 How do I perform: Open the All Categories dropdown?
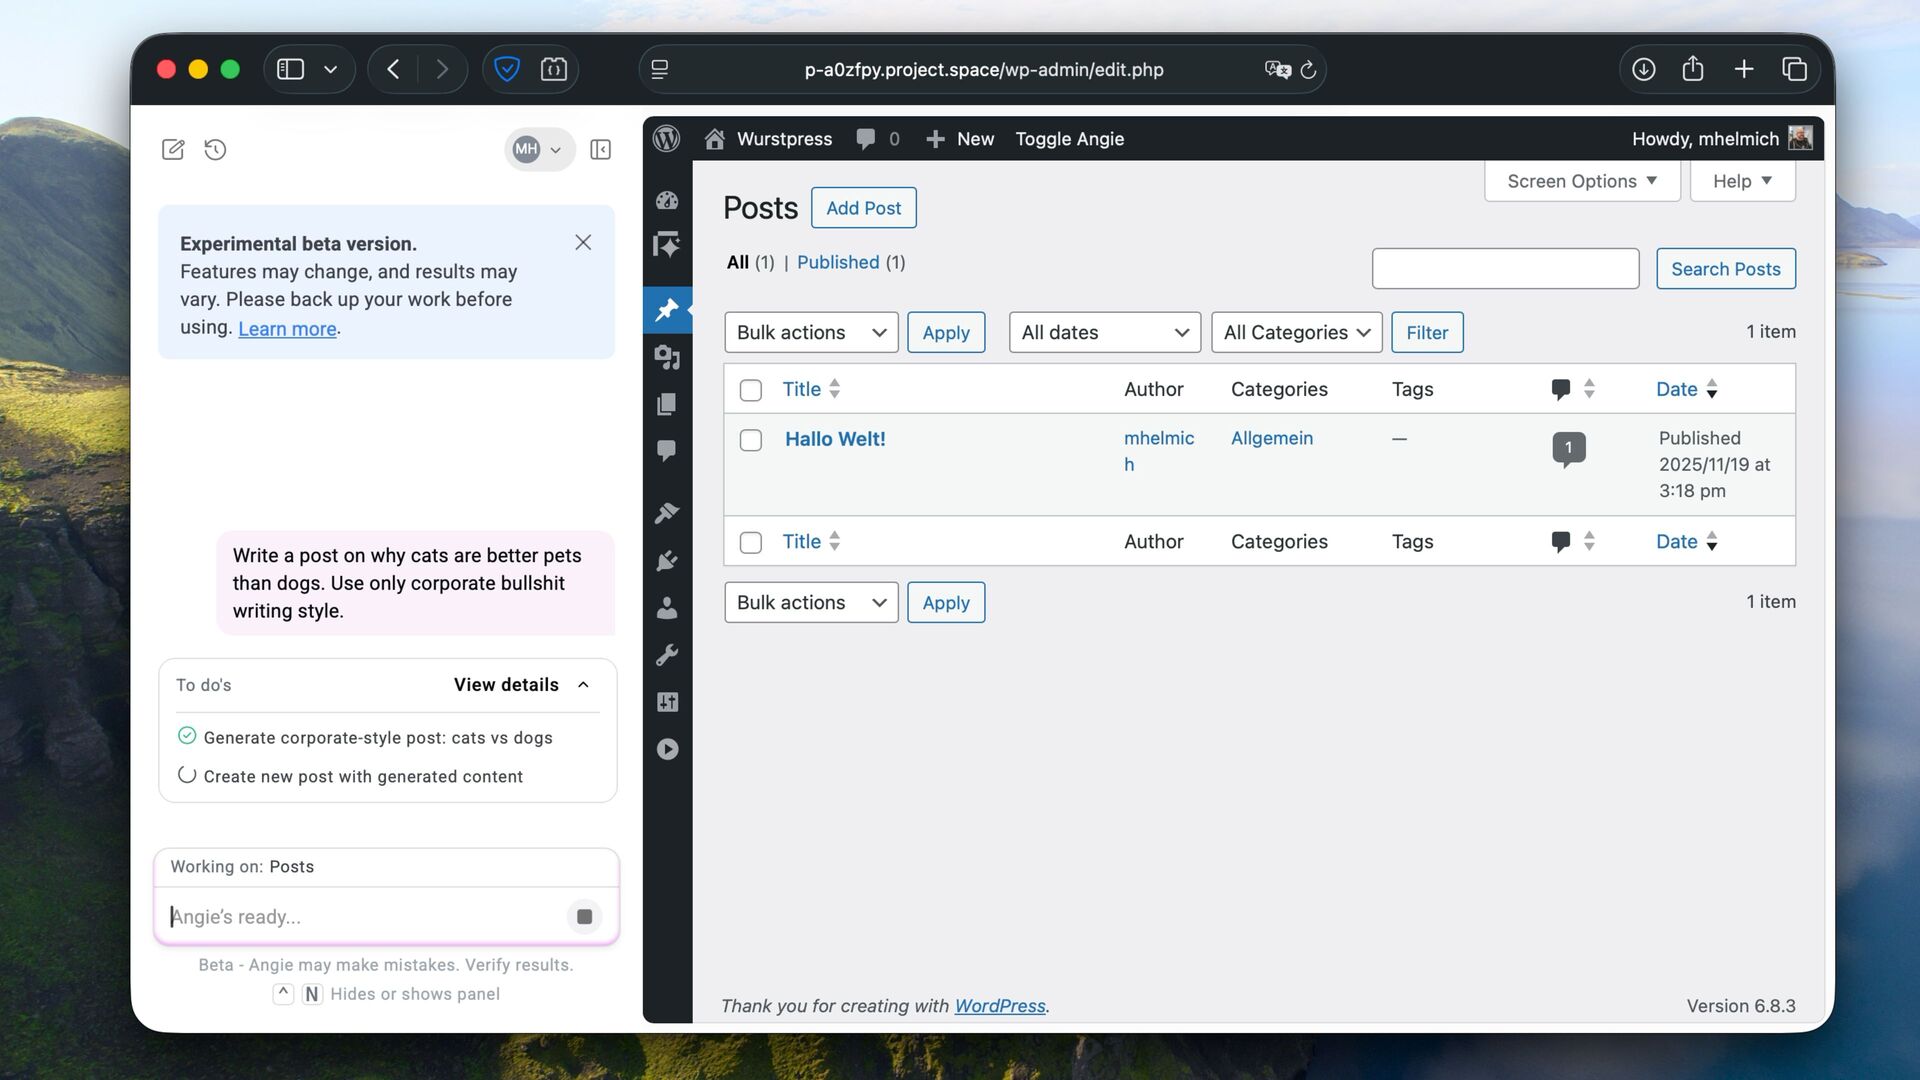[x=1295, y=332]
